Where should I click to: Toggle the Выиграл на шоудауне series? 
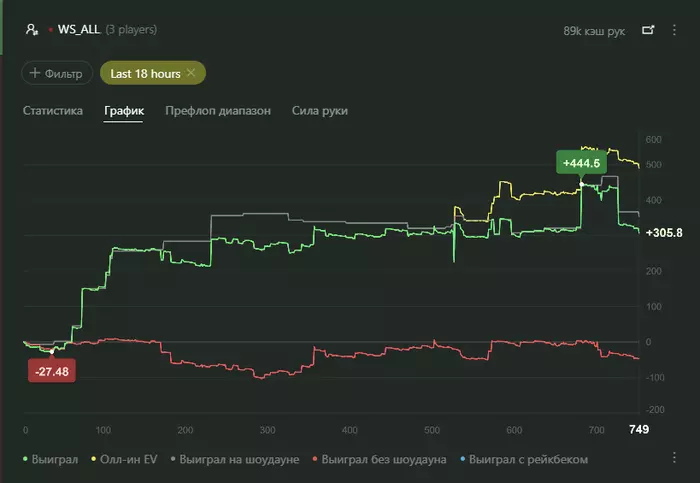[x=235, y=459]
